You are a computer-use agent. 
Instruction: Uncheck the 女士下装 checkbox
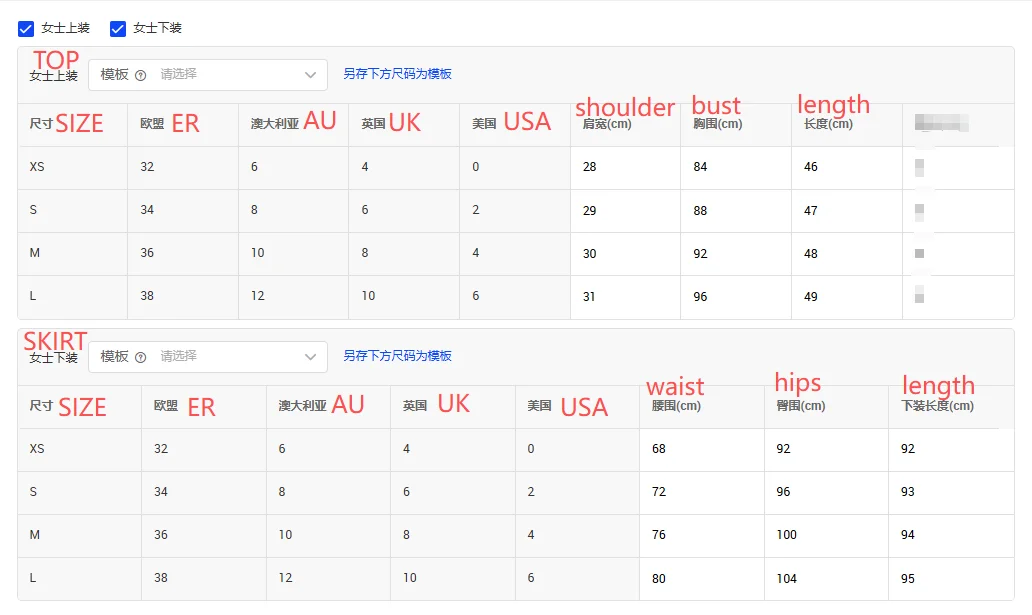(x=118, y=29)
